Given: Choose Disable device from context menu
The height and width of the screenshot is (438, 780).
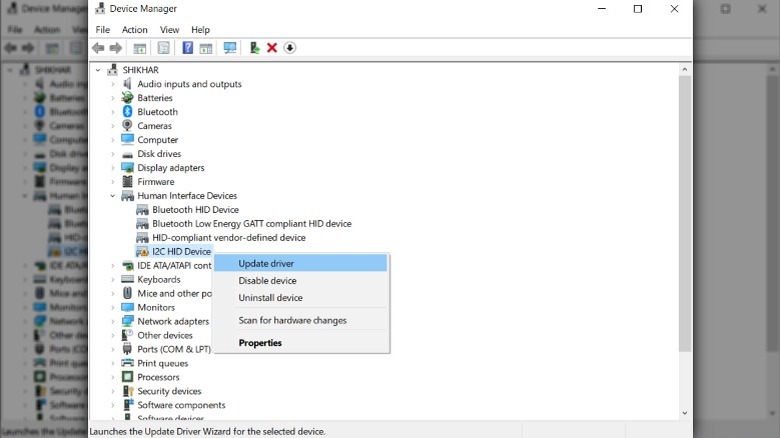Looking at the screenshot, I should (301, 280).
